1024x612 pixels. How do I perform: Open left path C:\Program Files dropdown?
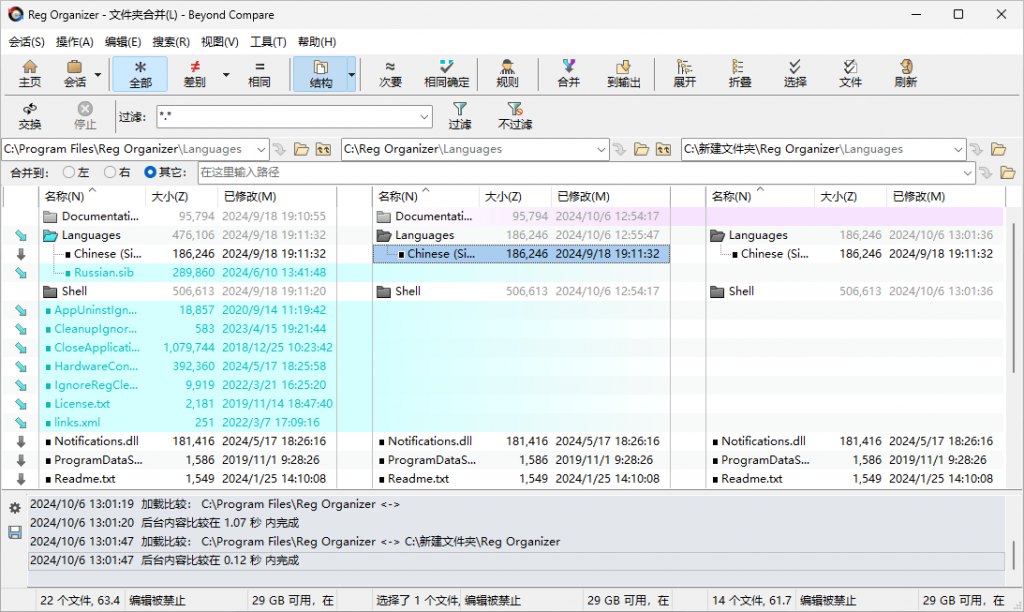261,150
